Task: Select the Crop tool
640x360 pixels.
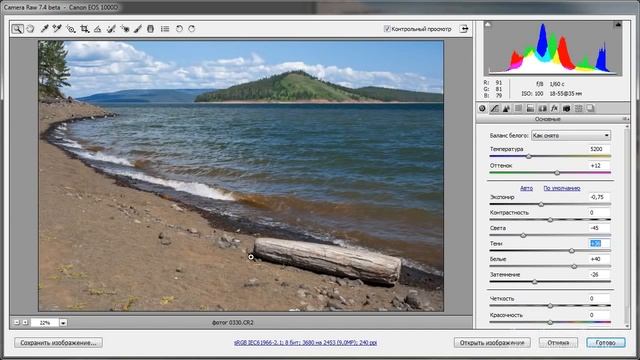Action: [84, 29]
